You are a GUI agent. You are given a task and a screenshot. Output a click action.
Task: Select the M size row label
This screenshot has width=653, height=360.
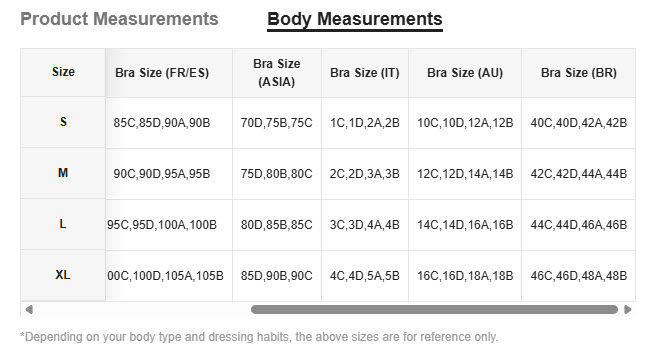(63, 173)
